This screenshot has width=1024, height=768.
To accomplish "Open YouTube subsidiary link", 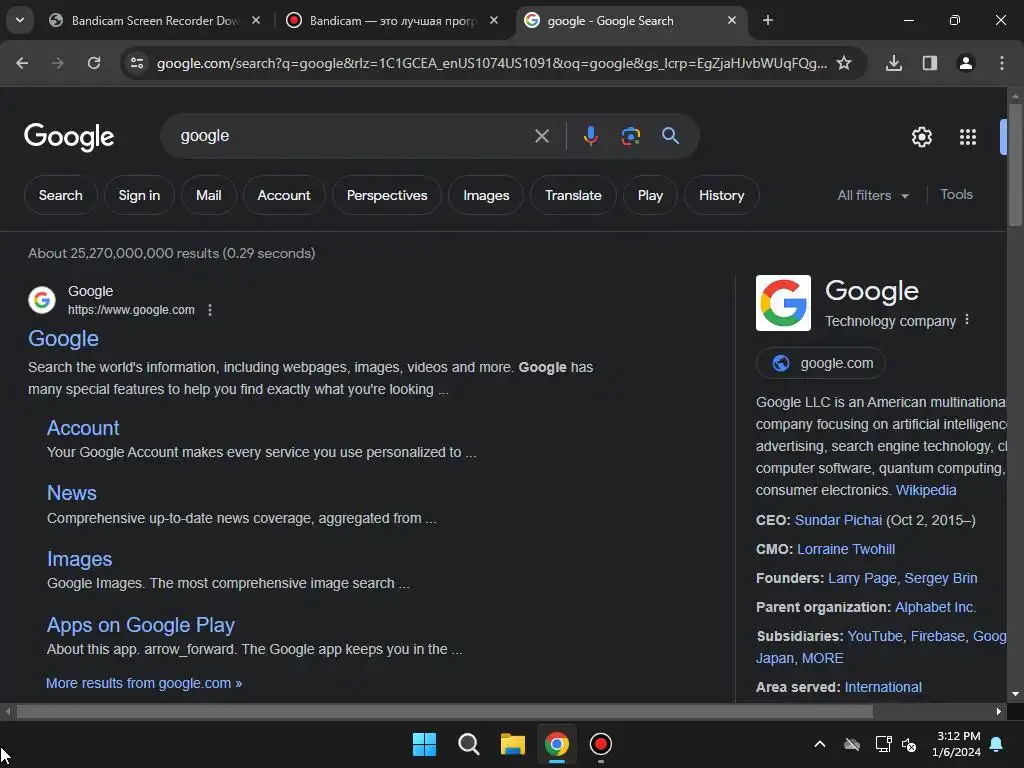I will click(874, 636).
